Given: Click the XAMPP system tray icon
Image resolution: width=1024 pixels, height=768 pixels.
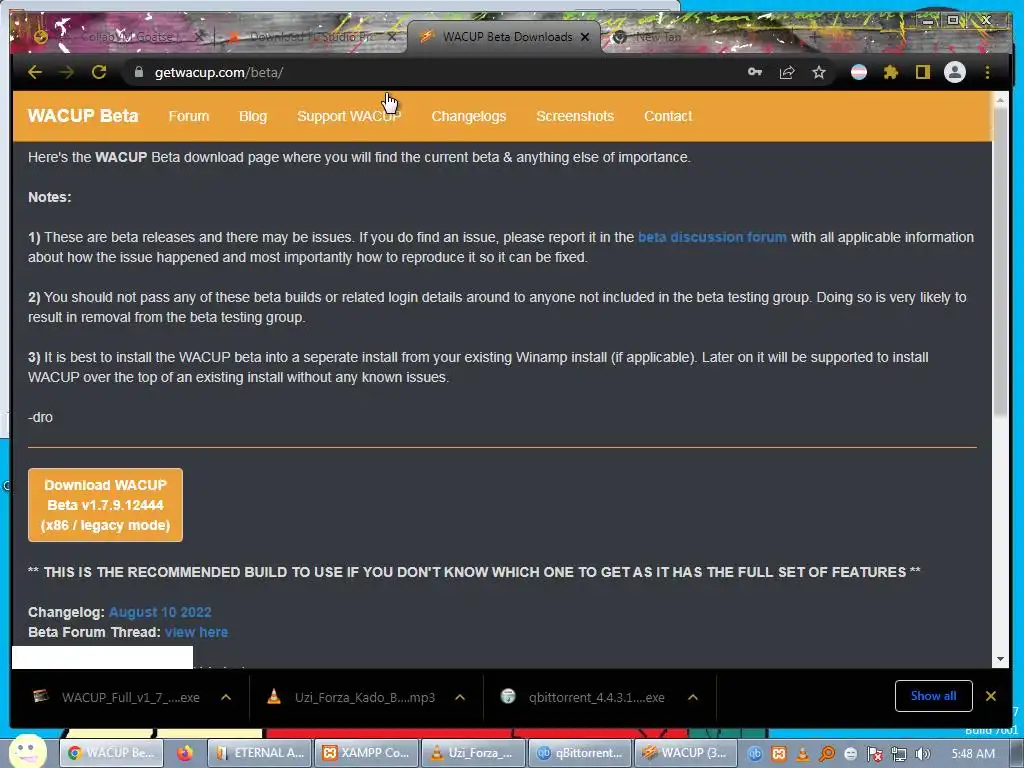Looking at the screenshot, I should [x=779, y=754].
